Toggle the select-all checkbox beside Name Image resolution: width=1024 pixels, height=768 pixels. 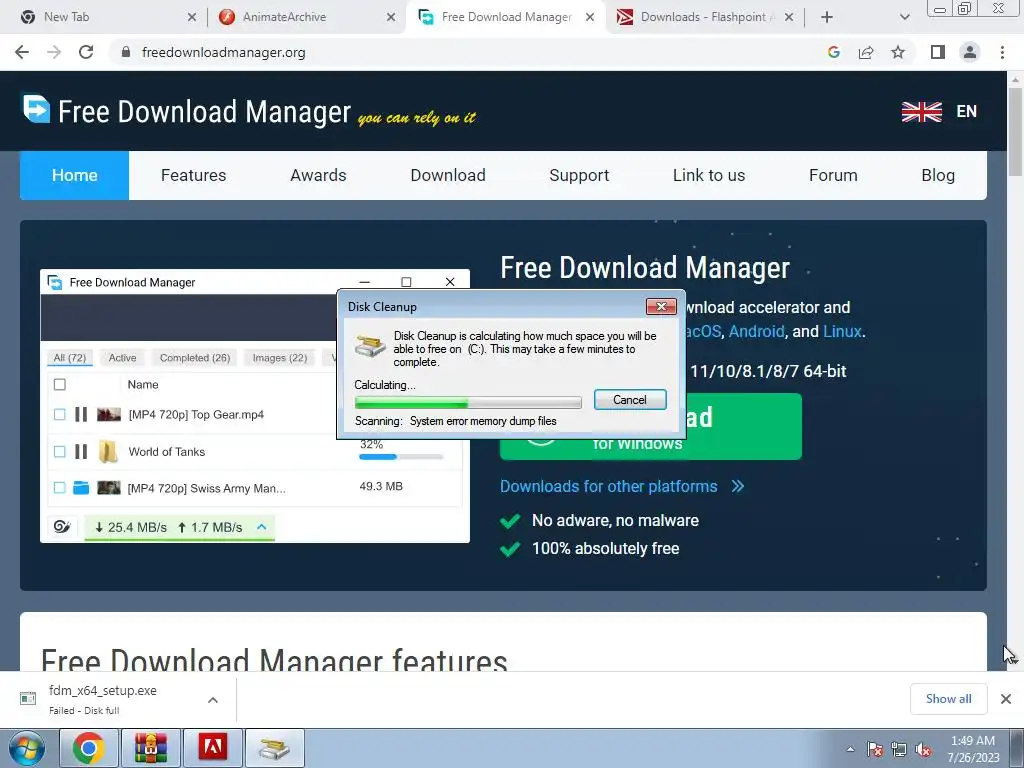[59, 384]
